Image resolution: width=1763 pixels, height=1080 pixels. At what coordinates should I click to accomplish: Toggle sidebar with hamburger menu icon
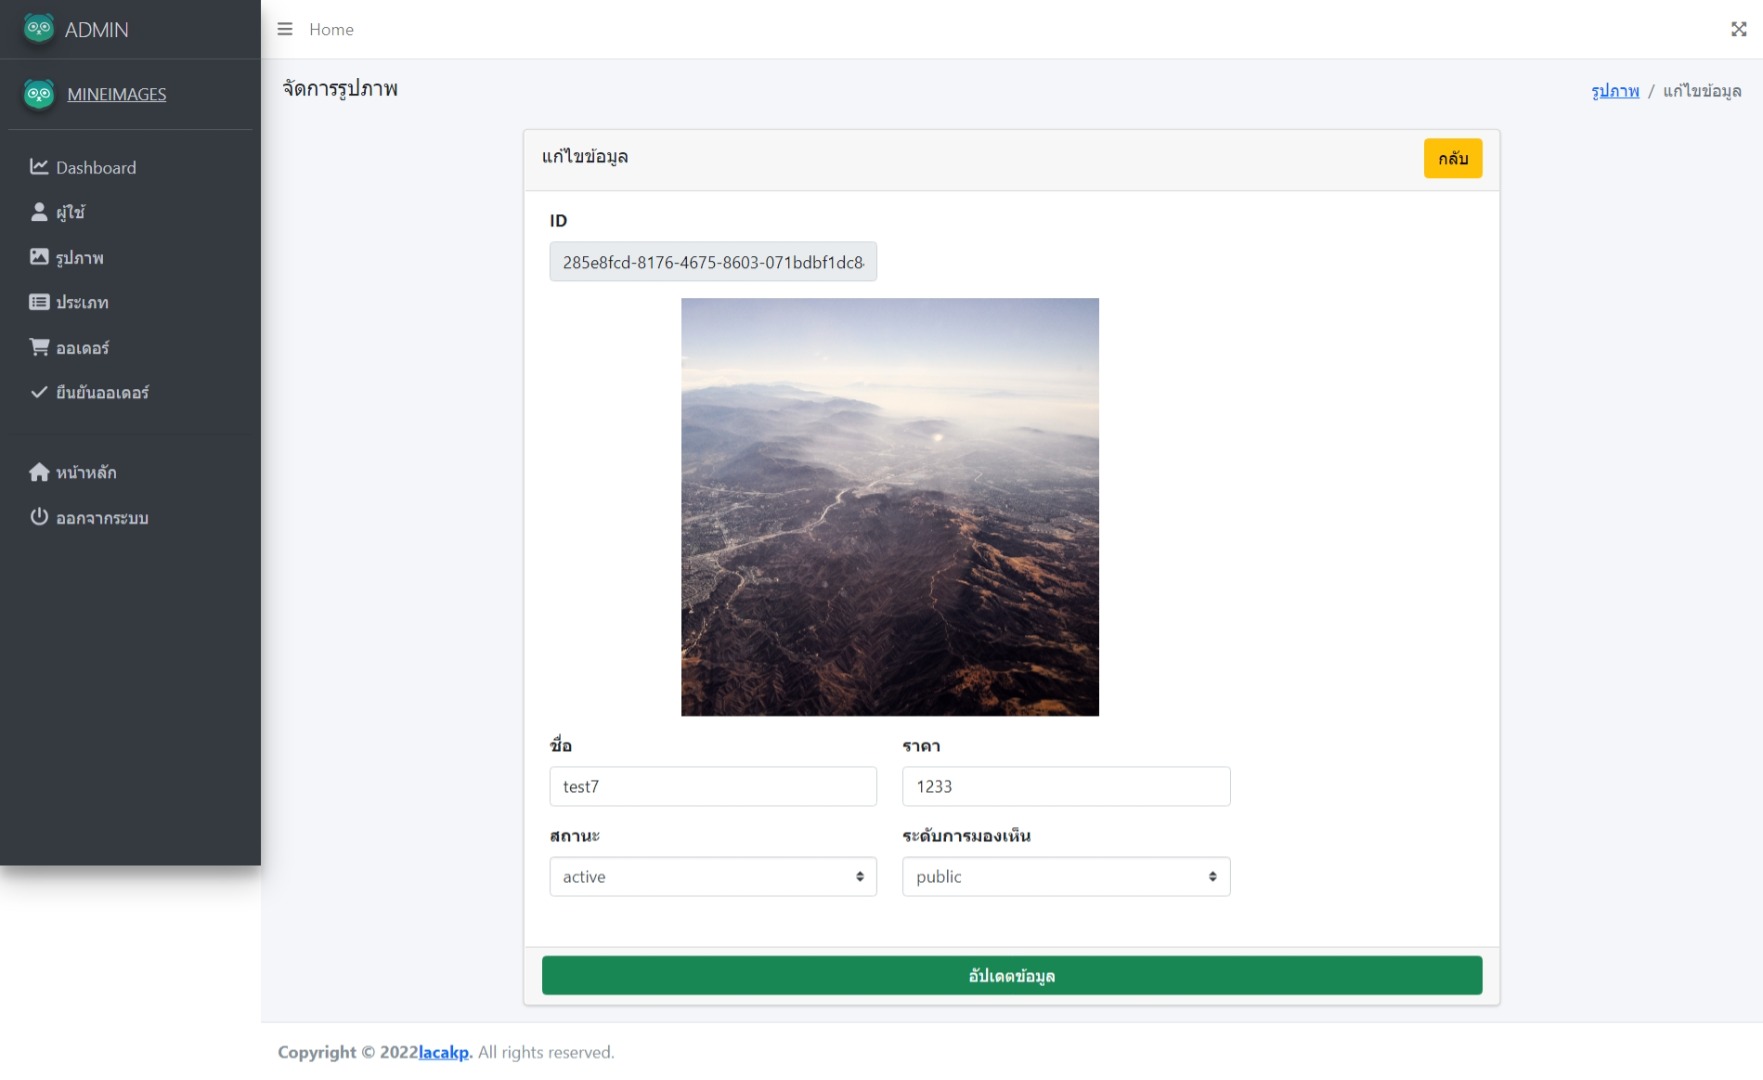tap(285, 29)
